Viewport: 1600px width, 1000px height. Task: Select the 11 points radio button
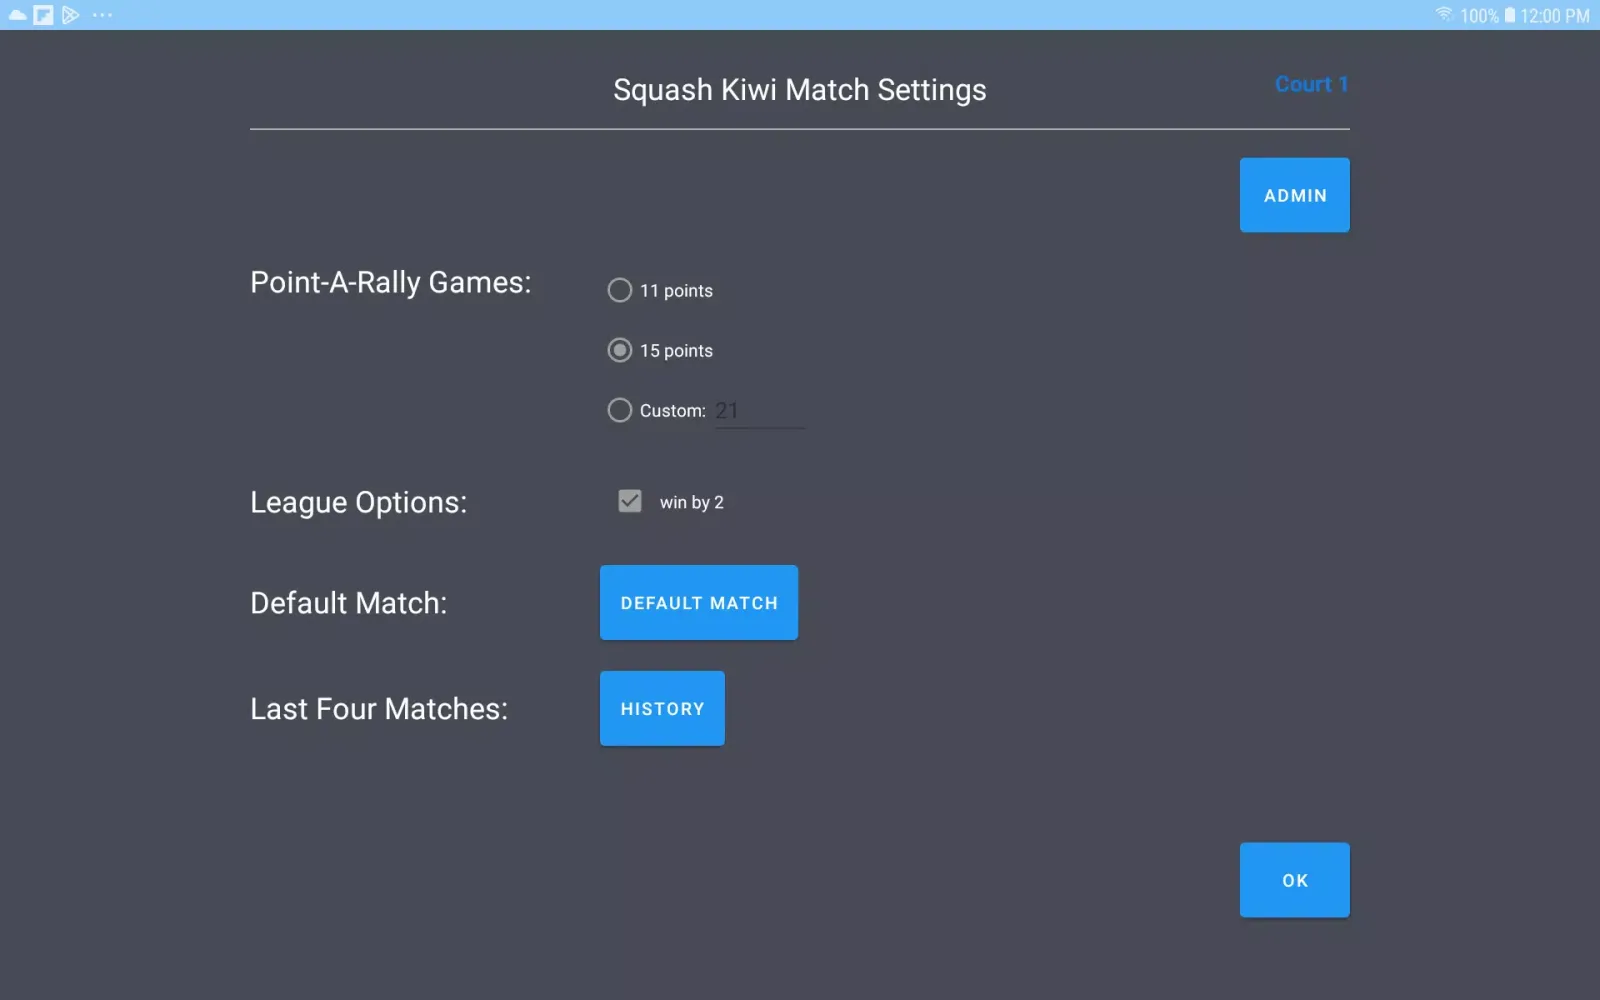[620, 290]
